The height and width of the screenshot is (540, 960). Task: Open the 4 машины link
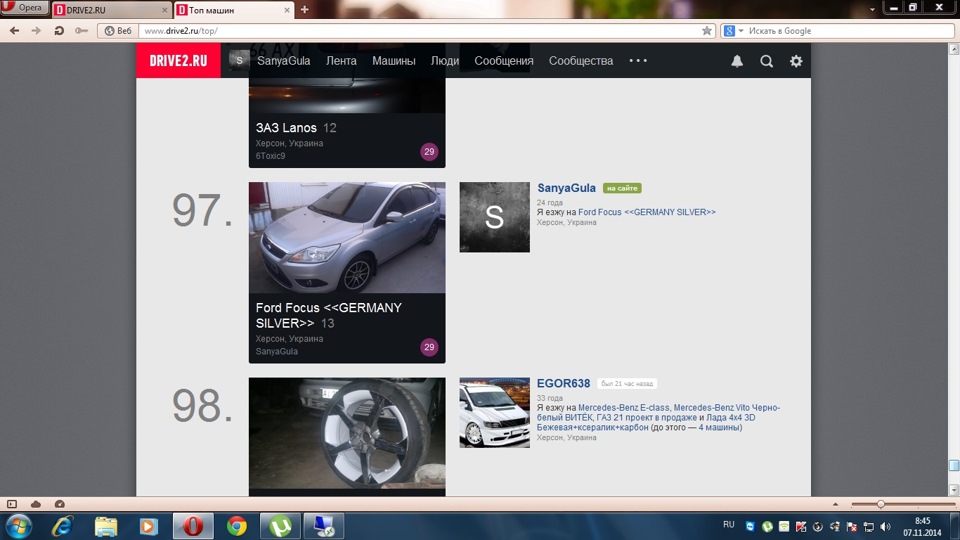(x=719, y=427)
